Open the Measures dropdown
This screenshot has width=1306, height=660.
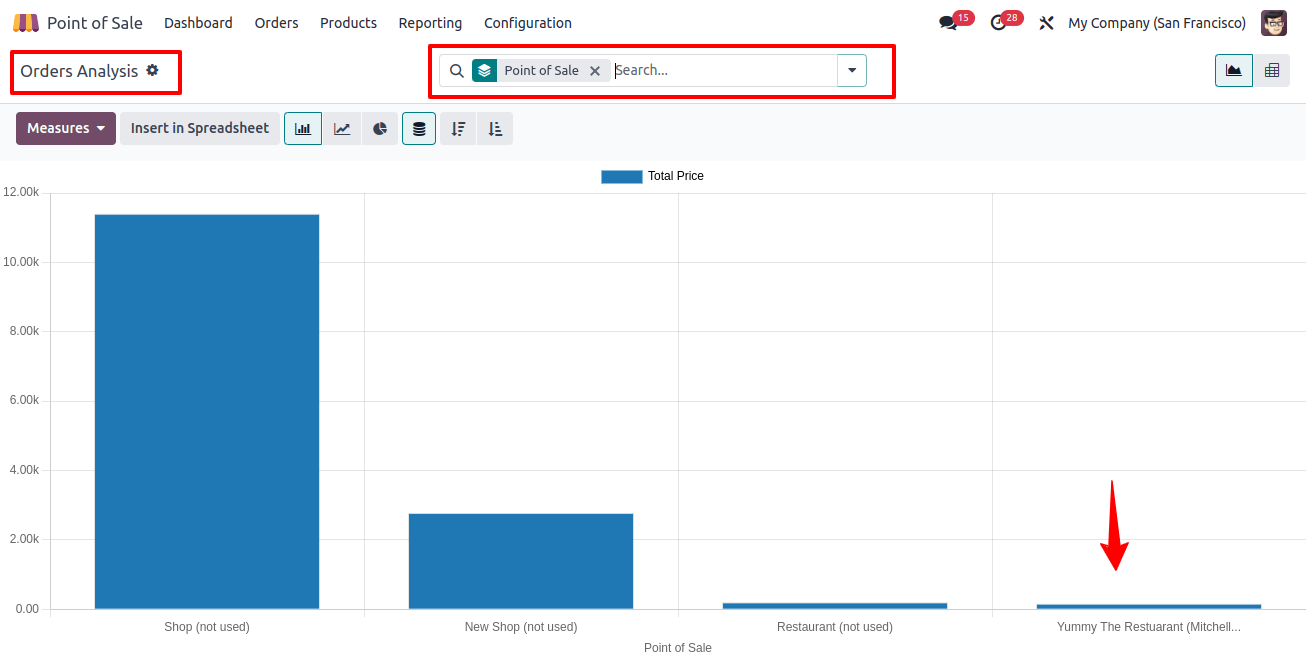click(x=66, y=128)
